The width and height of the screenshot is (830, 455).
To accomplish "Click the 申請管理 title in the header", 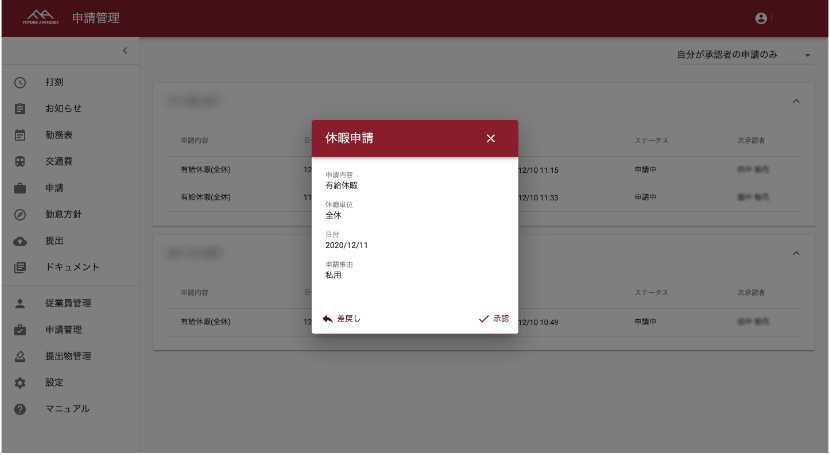I will click(x=96, y=19).
